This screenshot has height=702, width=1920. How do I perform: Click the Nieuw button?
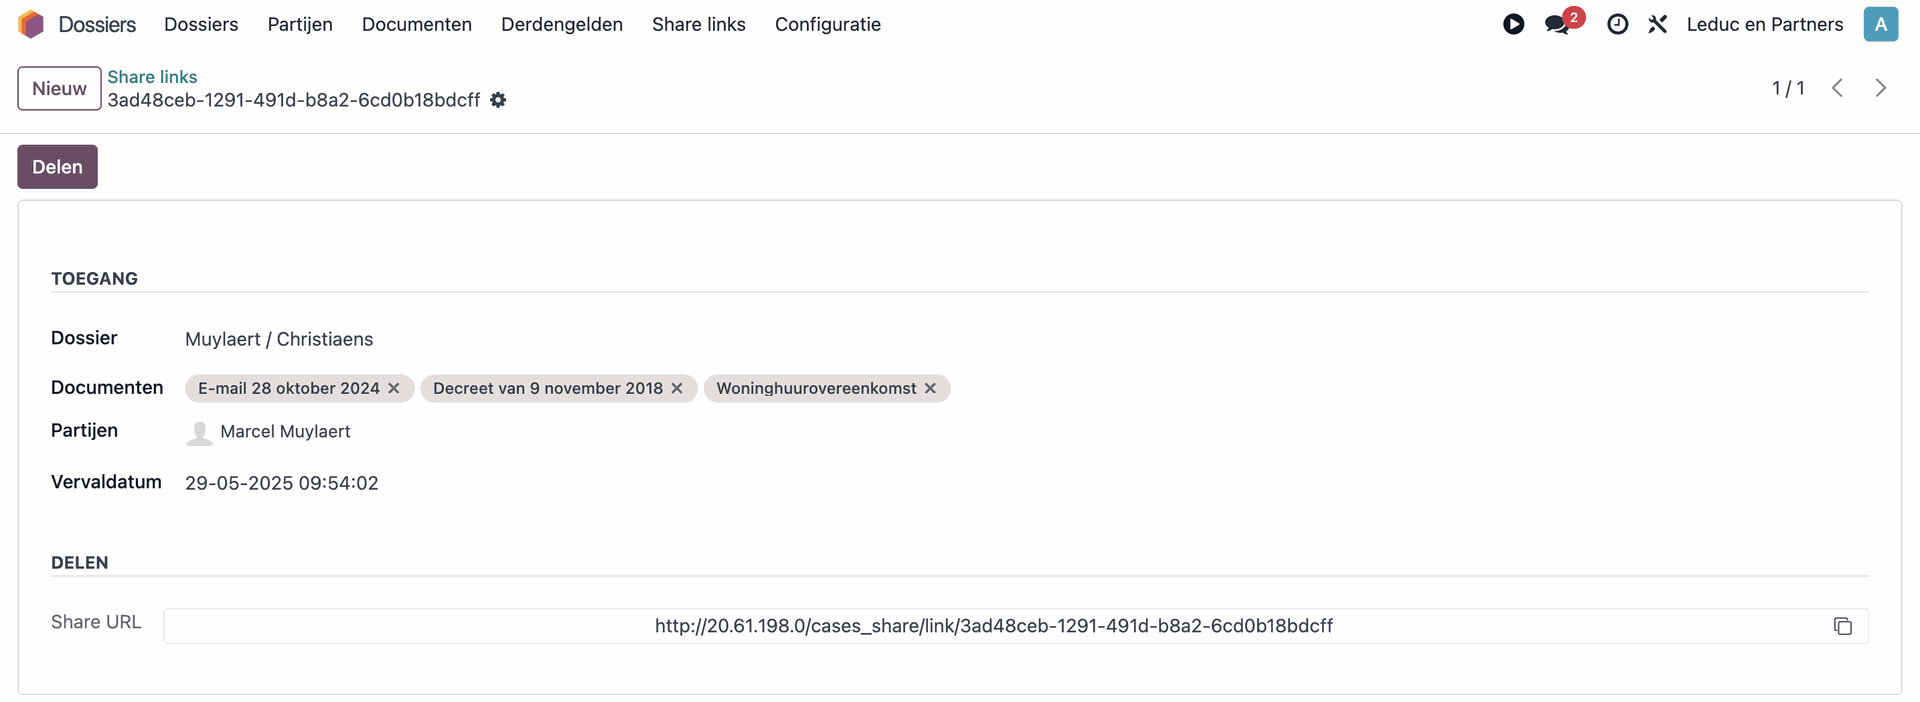click(59, 88)
